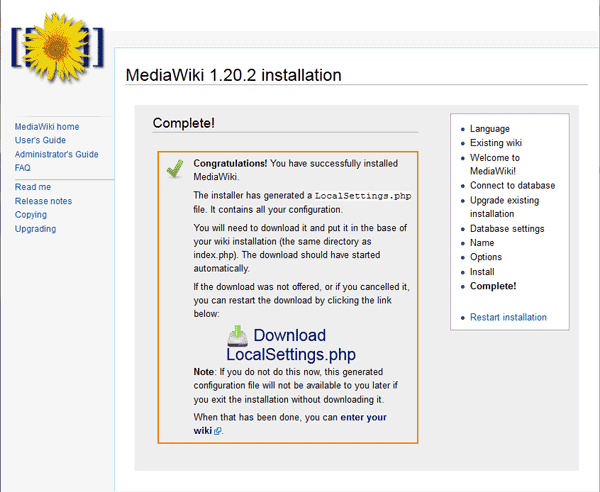
Task: Select Database settings step
Action: click(507, 229)
